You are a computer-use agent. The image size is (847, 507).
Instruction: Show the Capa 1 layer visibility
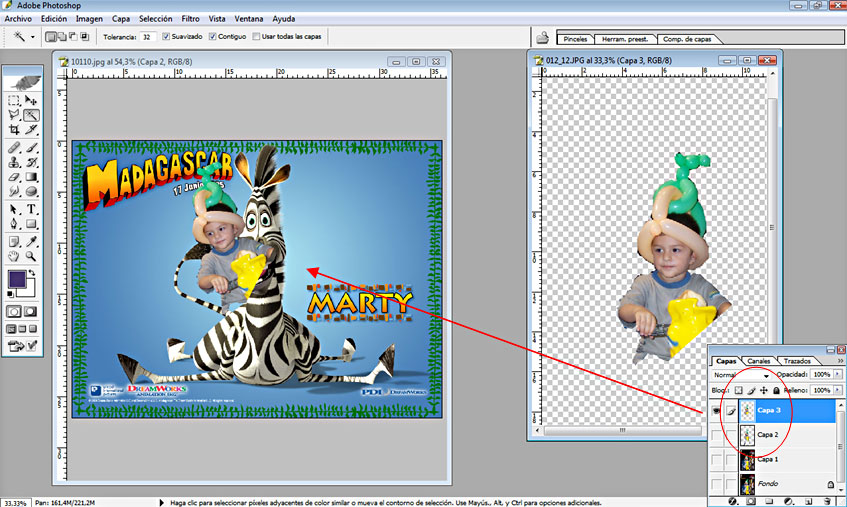(716, 460)
